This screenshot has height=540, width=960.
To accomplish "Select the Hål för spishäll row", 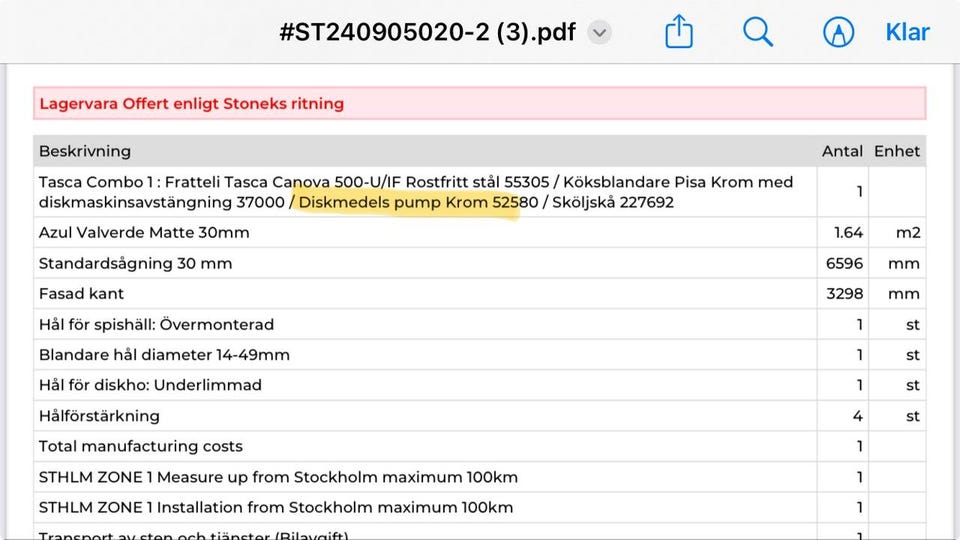I will (x=156, y=325).
